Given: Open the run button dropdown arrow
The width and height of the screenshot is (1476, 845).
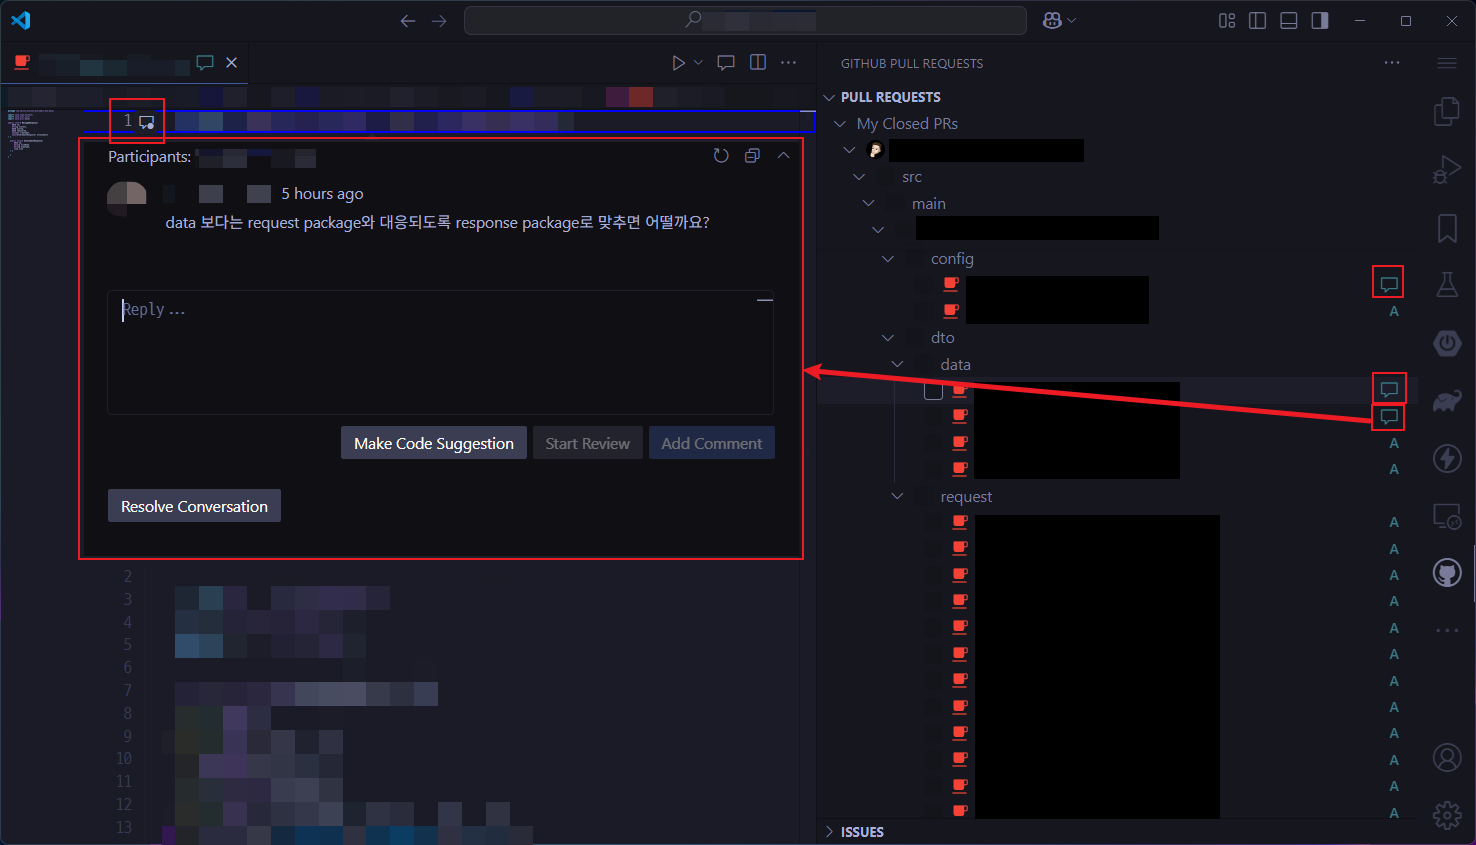Looking at the screenshot, I should 698,63.
